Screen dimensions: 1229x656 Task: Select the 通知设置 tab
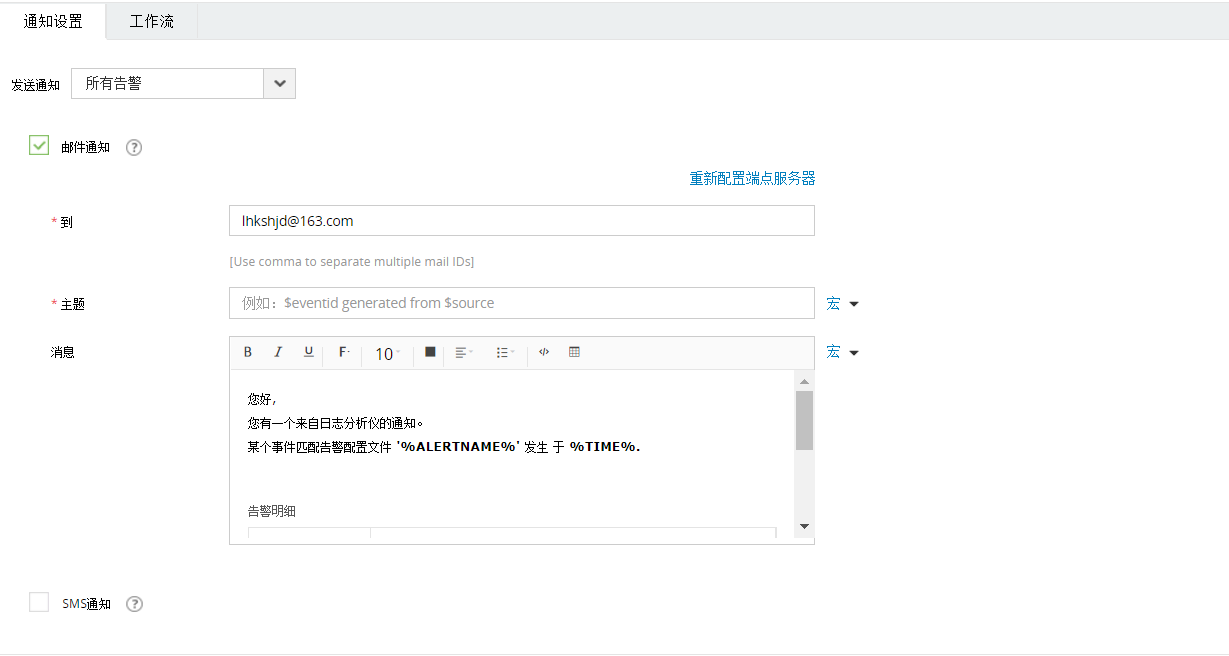coord(54,20)
